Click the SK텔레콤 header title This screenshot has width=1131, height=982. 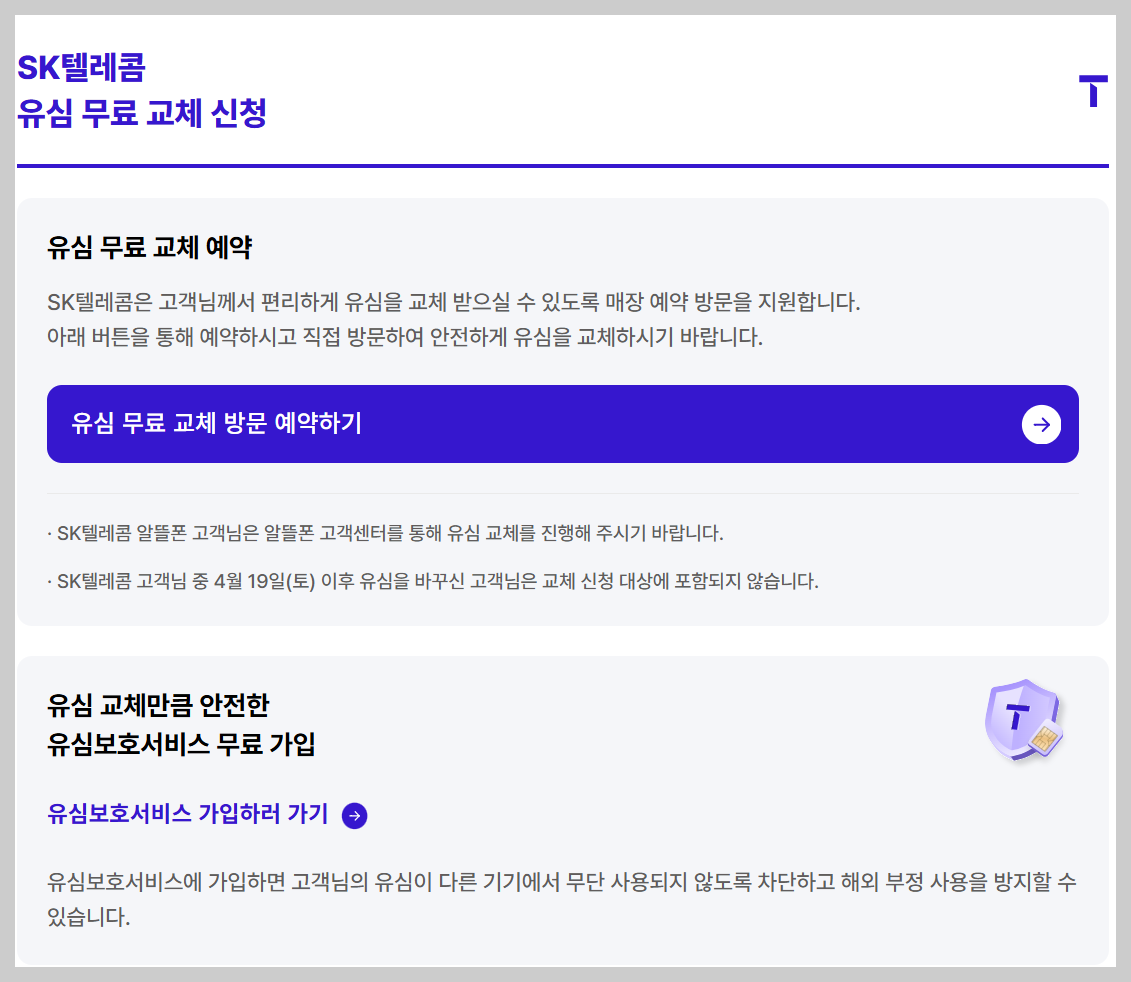pos(82,68)
